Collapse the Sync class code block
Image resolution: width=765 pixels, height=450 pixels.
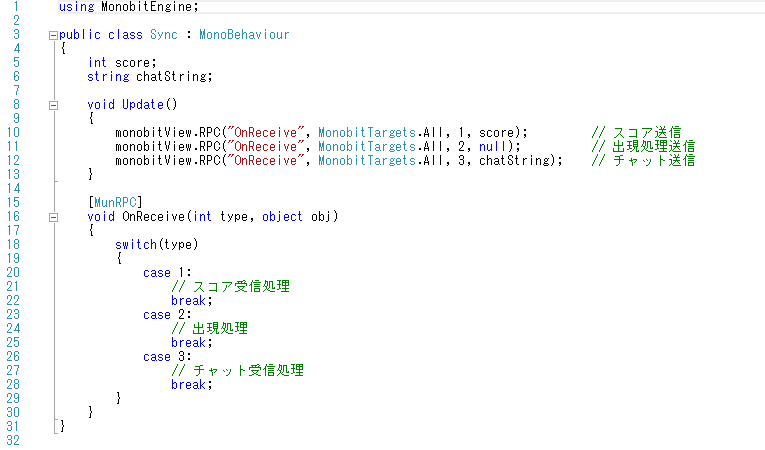coord(54,35)
